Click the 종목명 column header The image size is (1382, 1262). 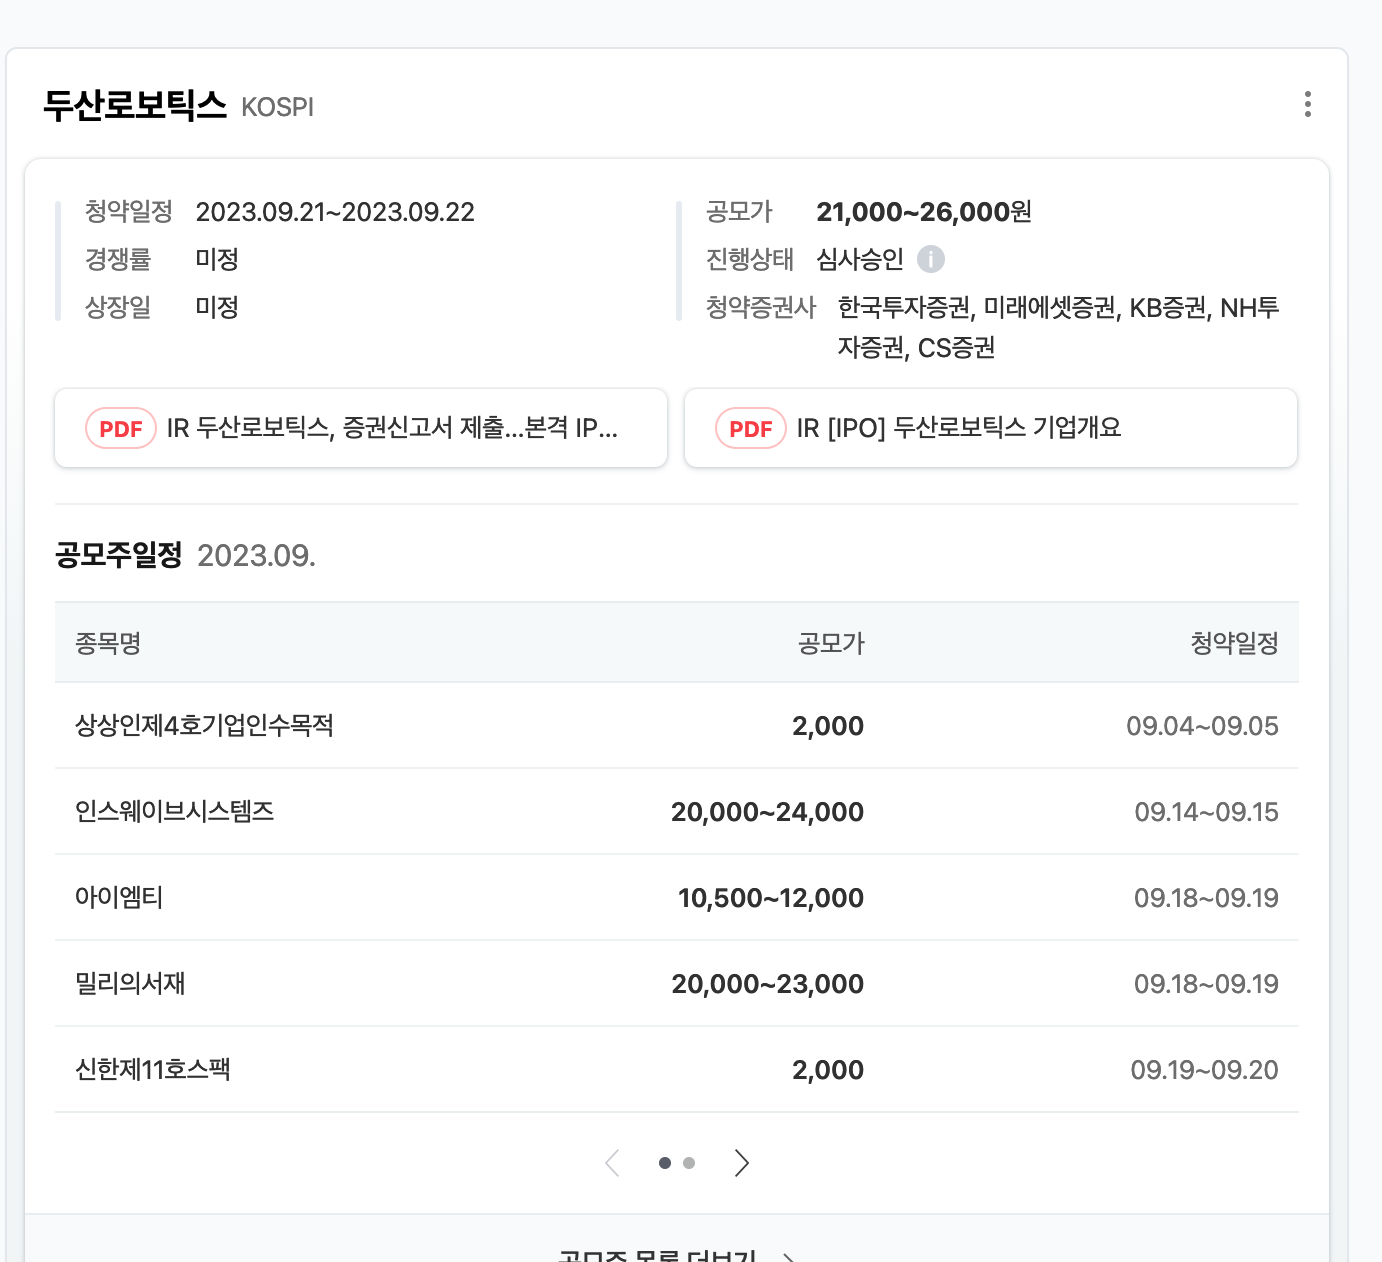[108, 643]
